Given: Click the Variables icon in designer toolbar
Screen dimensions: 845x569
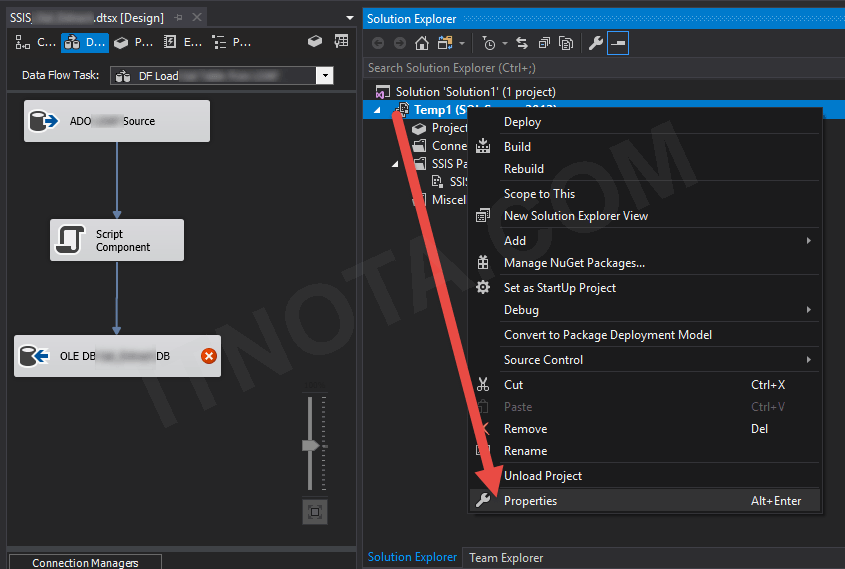Looking at the screenshot, I should 341,42.
